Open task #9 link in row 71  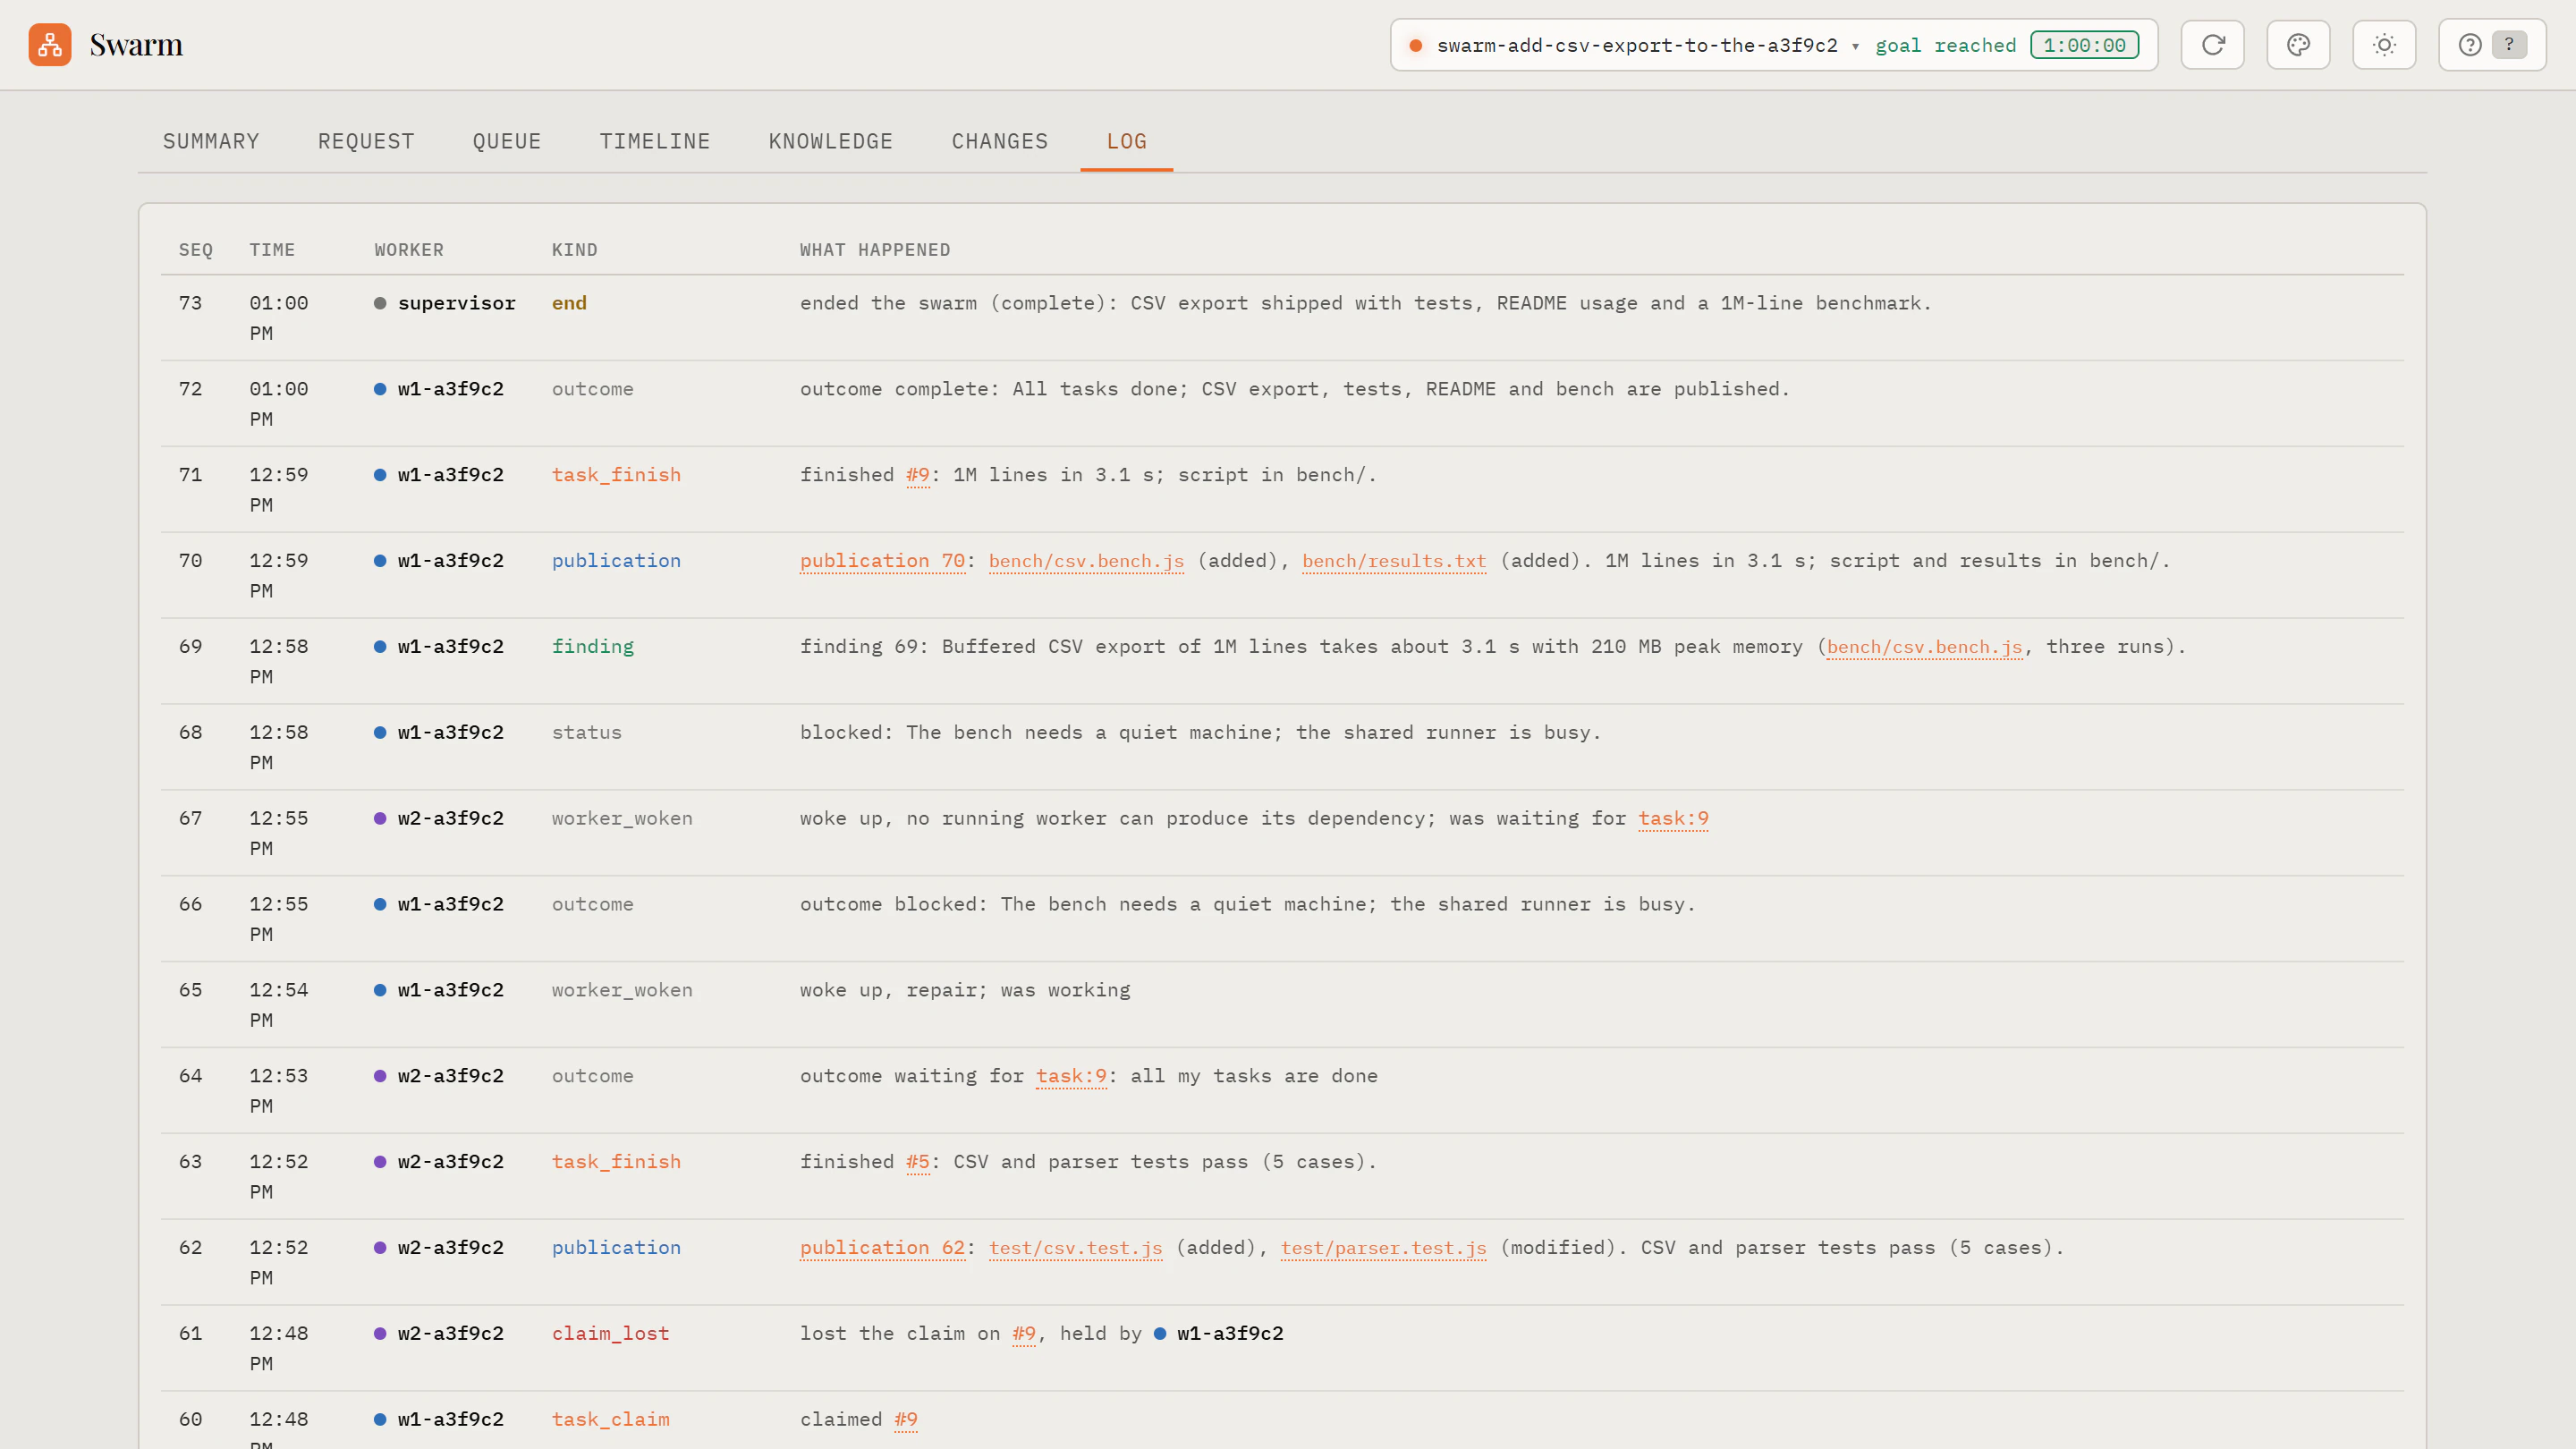coord(918,475)
